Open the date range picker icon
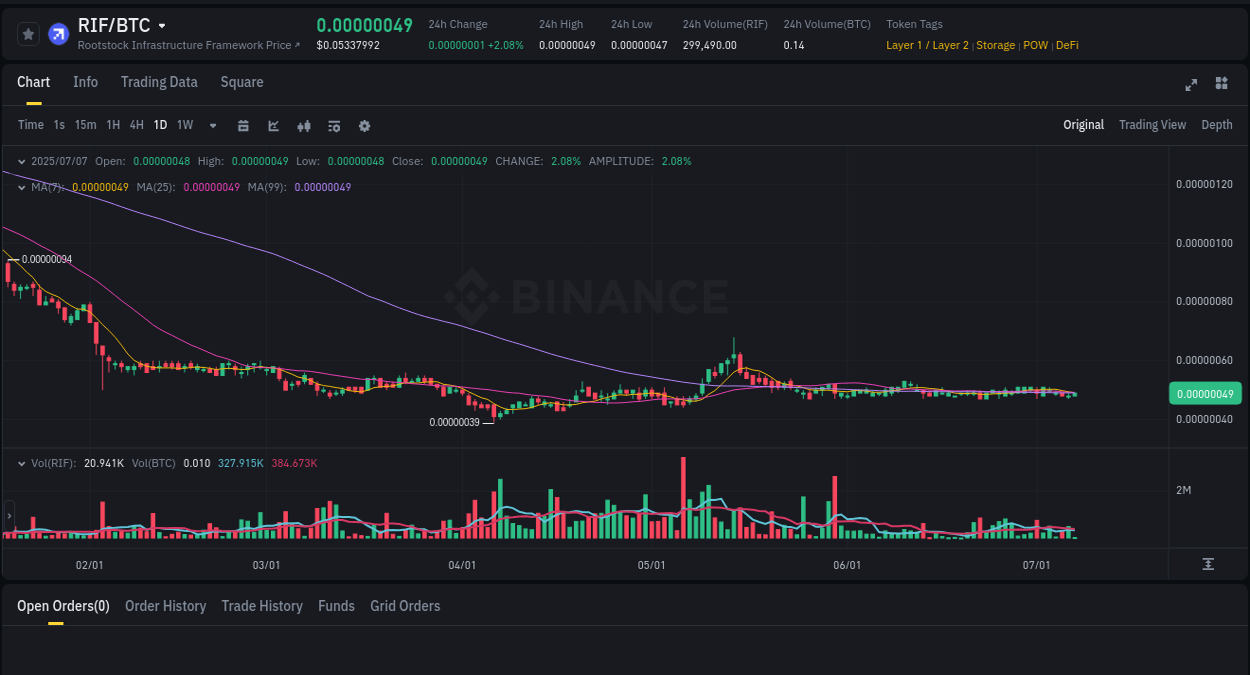The image size is (1250, 675). 243,125
